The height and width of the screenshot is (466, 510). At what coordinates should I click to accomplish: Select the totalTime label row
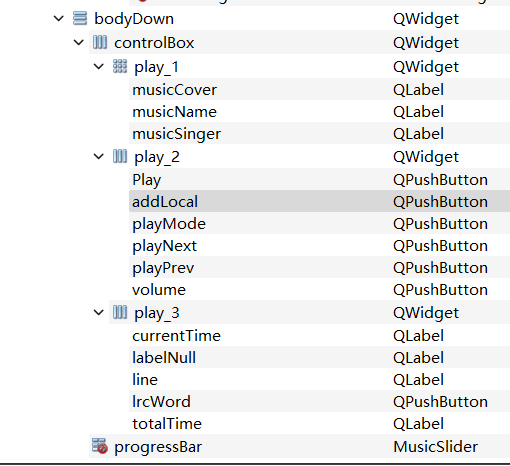coord(319,423)
